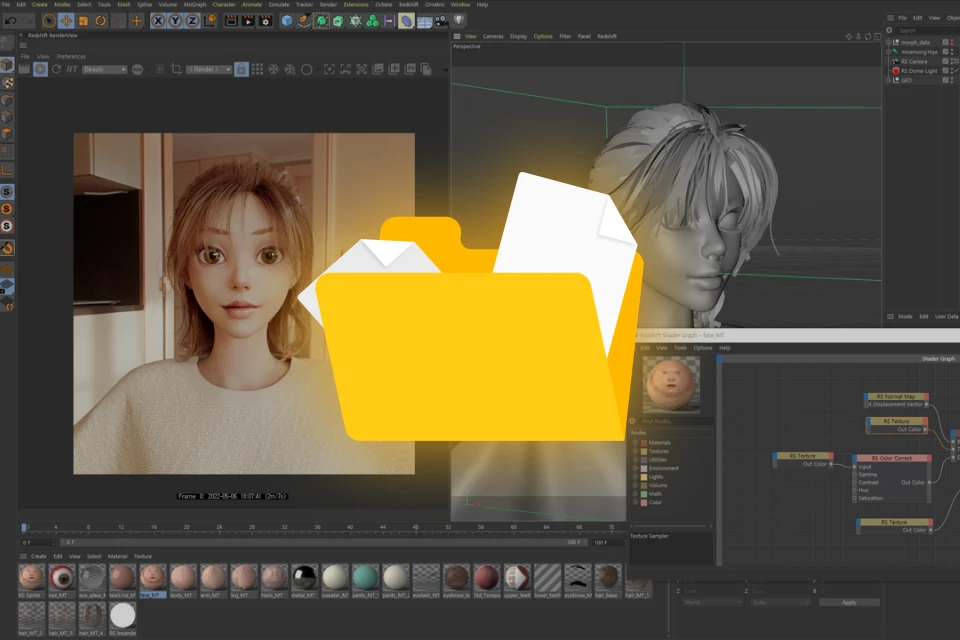Add a Cube primitive object
Image resolution: width=960 pixels, height=640 pixels.
click(x=287, y=21)
